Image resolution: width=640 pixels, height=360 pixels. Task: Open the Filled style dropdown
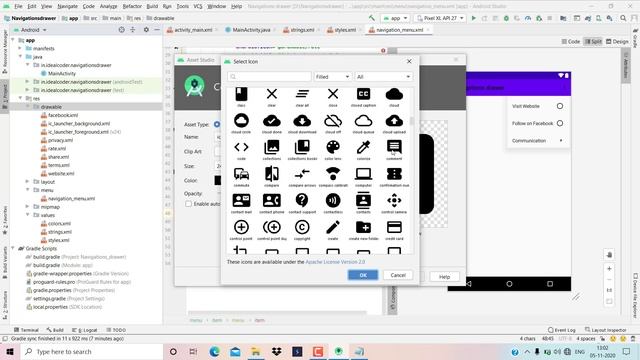[332, 77]
